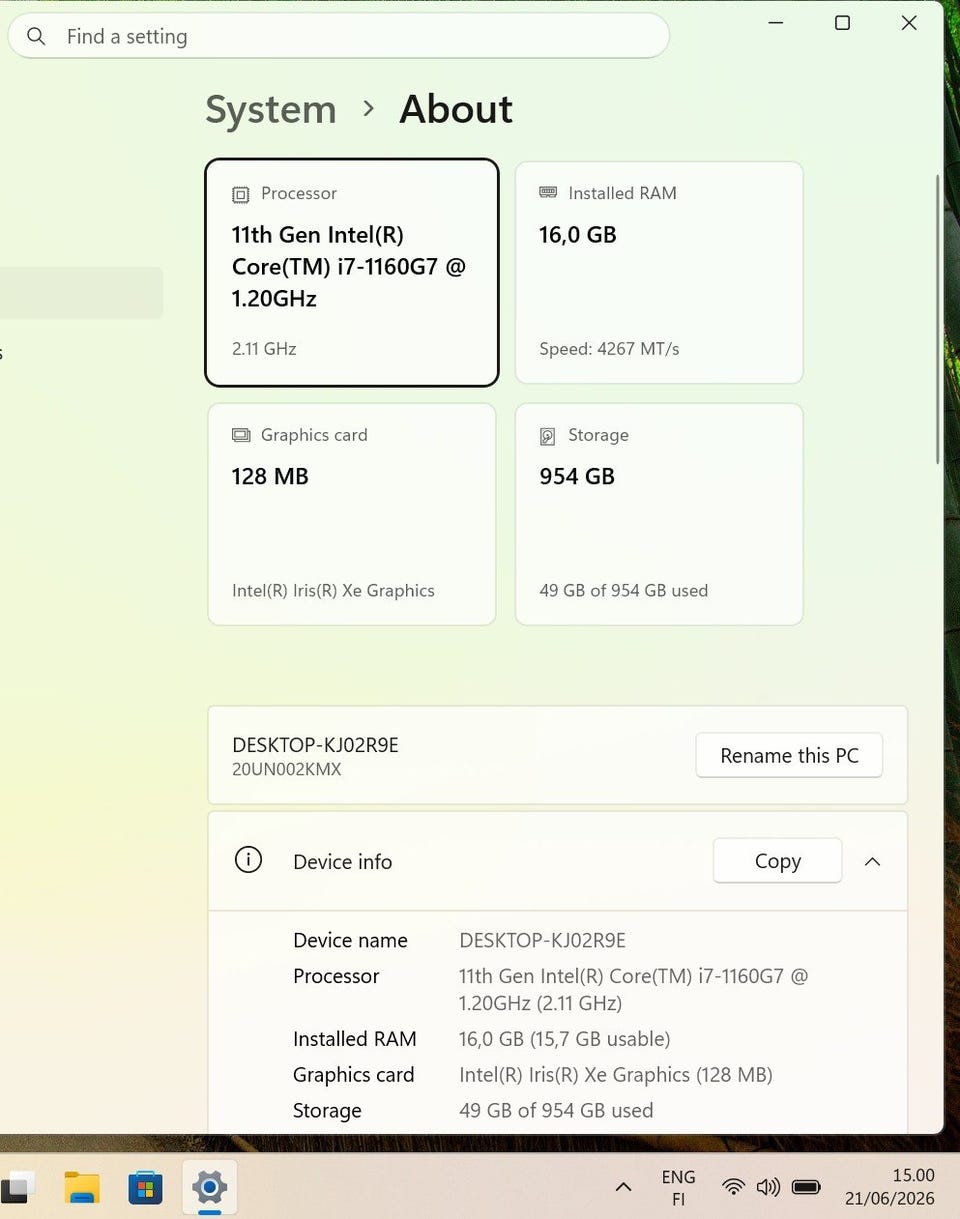Screen dimensions: 960x1219
Task: Click the Settings gear taskbar icon
Action: (x=209, y=1188)
